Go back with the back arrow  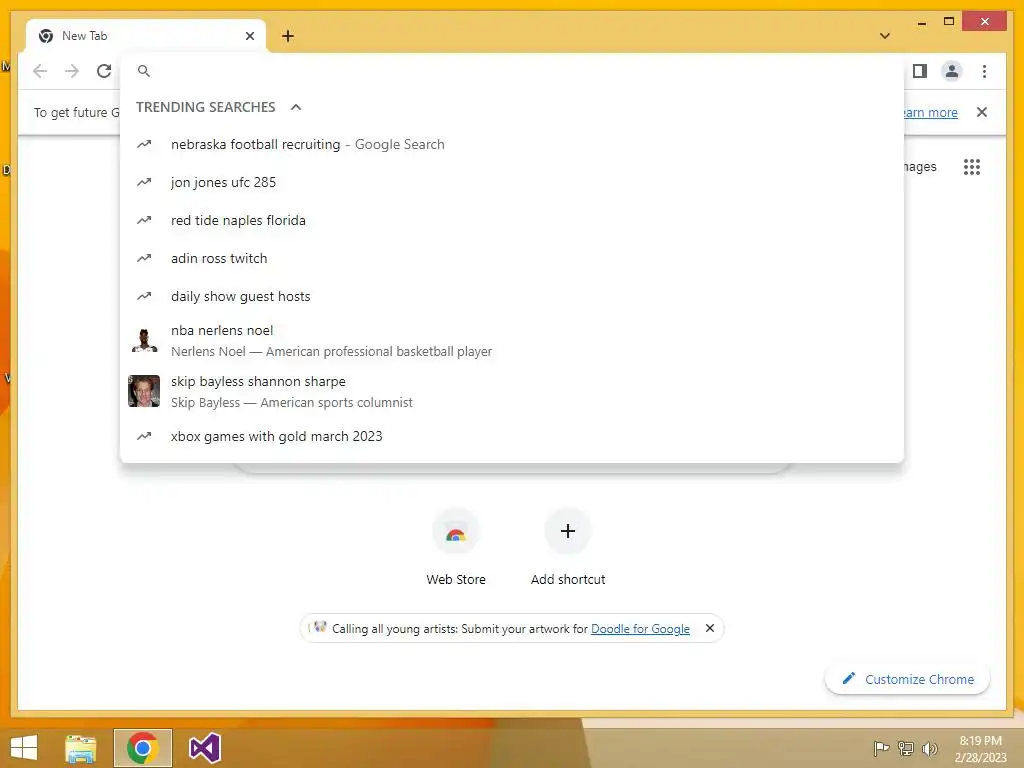[40, 71]
